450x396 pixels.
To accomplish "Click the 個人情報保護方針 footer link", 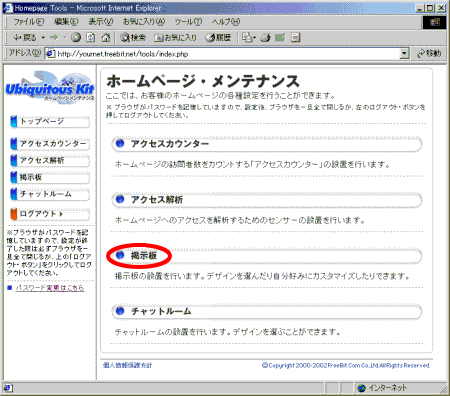I will tap(128, 365).
